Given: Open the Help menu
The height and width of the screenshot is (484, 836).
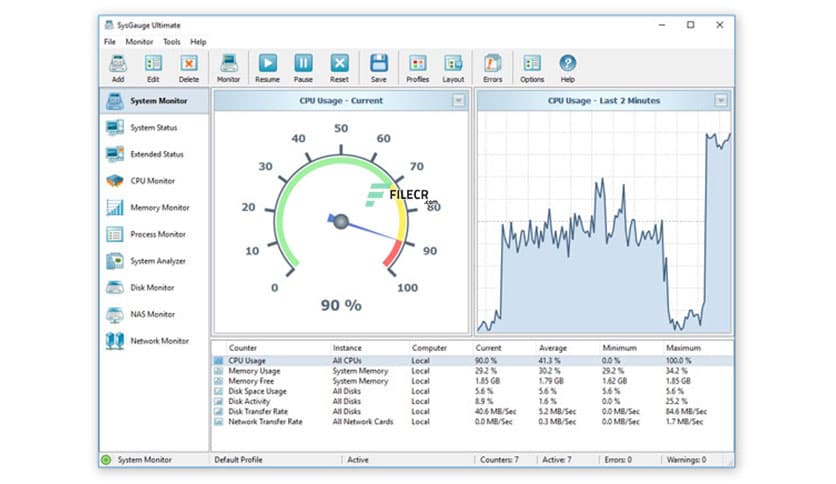Looking at the screenshot, I should [198, 42].
